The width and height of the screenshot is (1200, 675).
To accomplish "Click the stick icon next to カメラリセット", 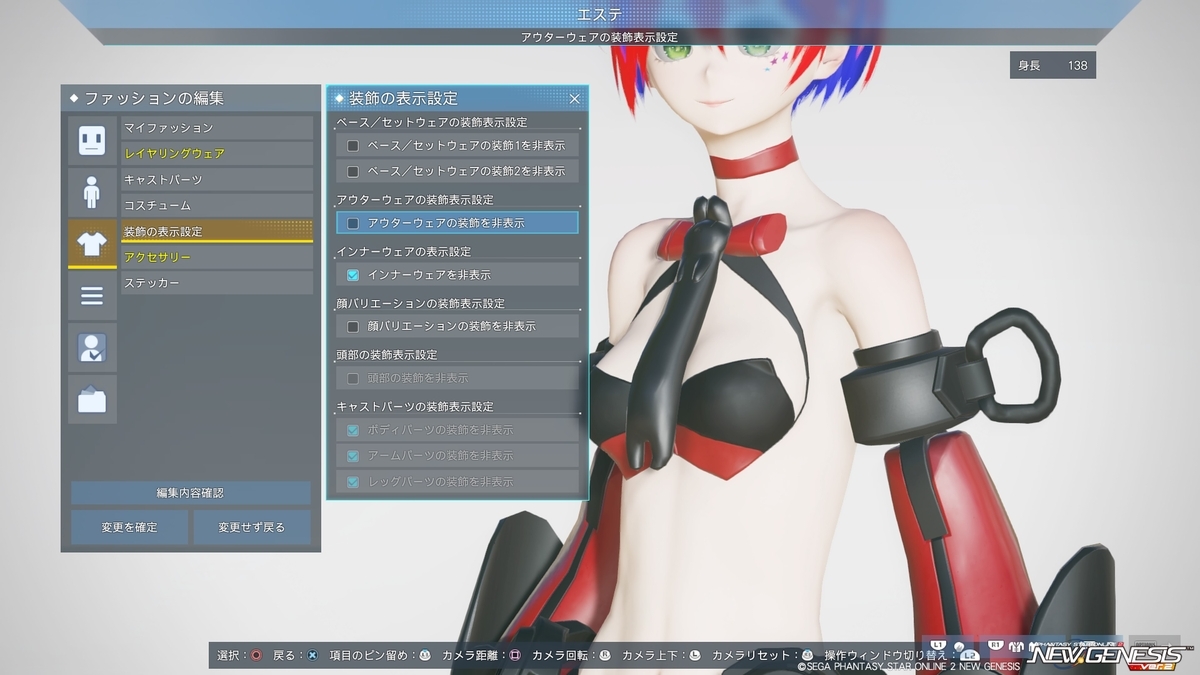I will [807, 655].
